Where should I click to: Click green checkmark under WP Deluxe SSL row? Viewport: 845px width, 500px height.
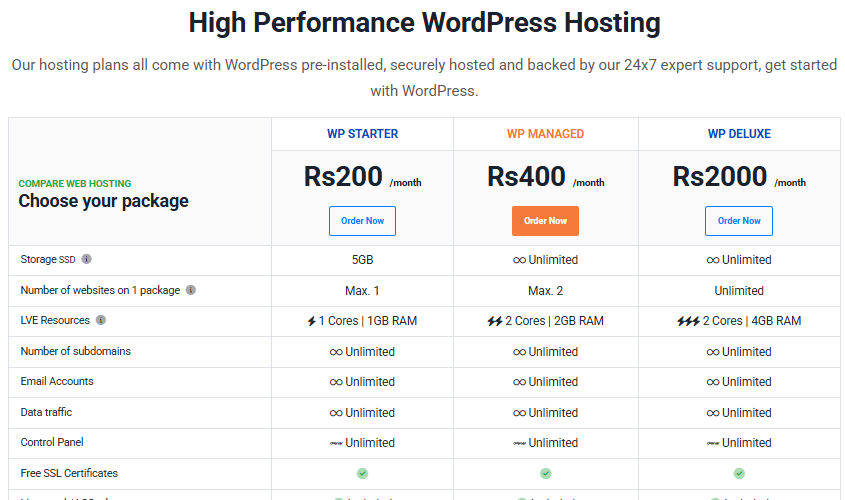pyautogui.click(x=739, y=474)
